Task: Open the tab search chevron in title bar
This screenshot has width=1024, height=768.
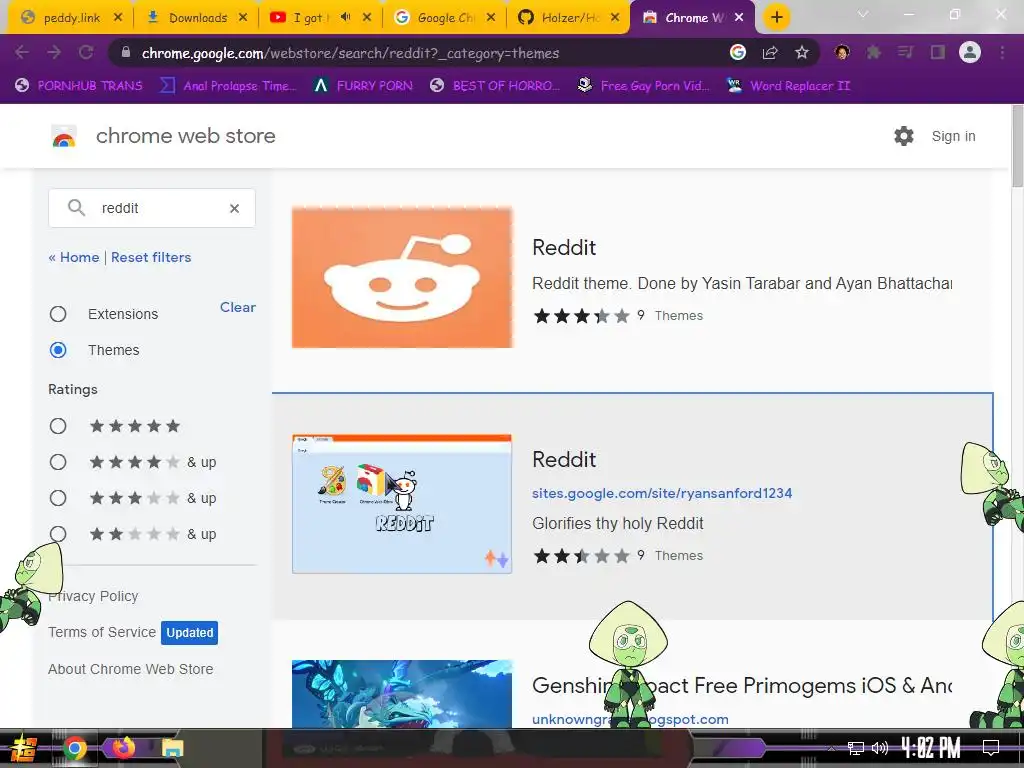Action: click(x=863, y=14)
